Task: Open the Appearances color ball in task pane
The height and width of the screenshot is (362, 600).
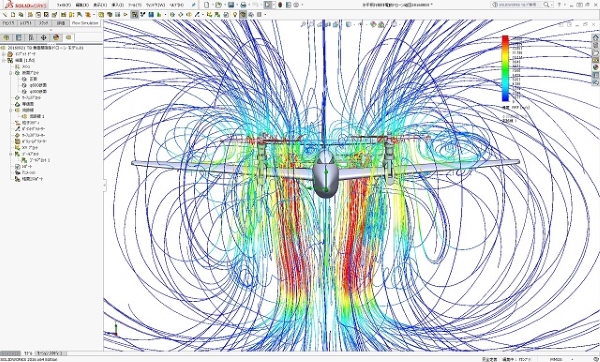Action: coord(595,67)
